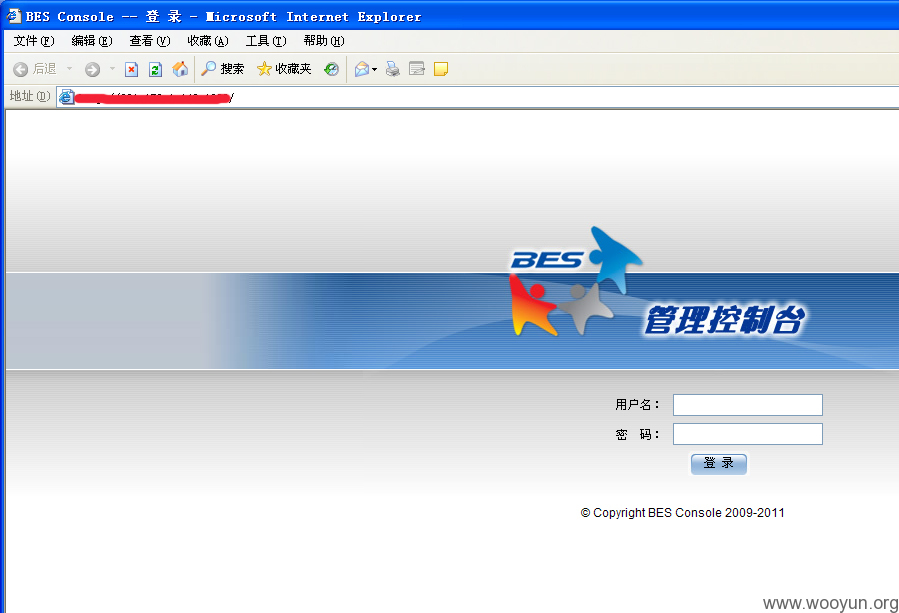Click the IE document icon in title bar

13,16
